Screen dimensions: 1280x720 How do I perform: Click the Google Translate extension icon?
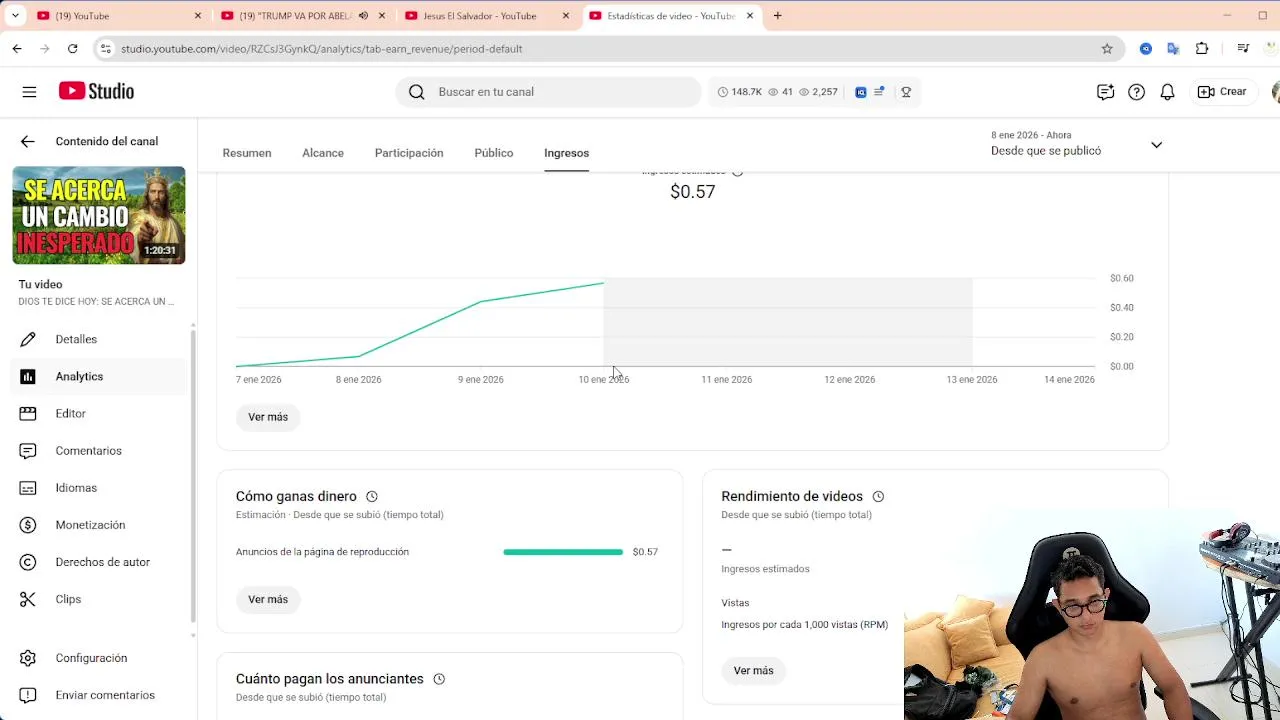1174,48
